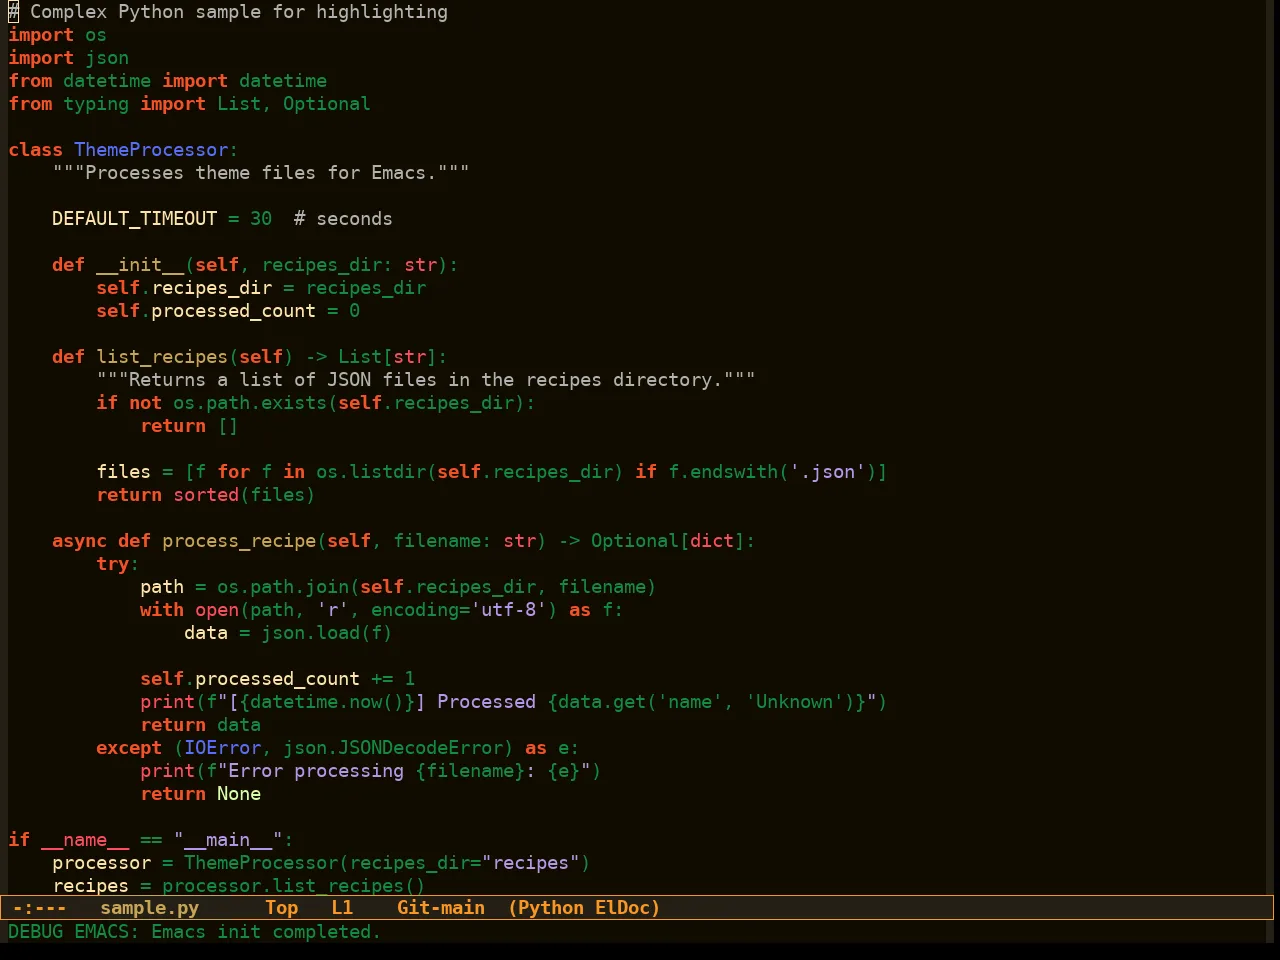Click the DEFAULT_TIMEOUT constant name

click(134, 219)
